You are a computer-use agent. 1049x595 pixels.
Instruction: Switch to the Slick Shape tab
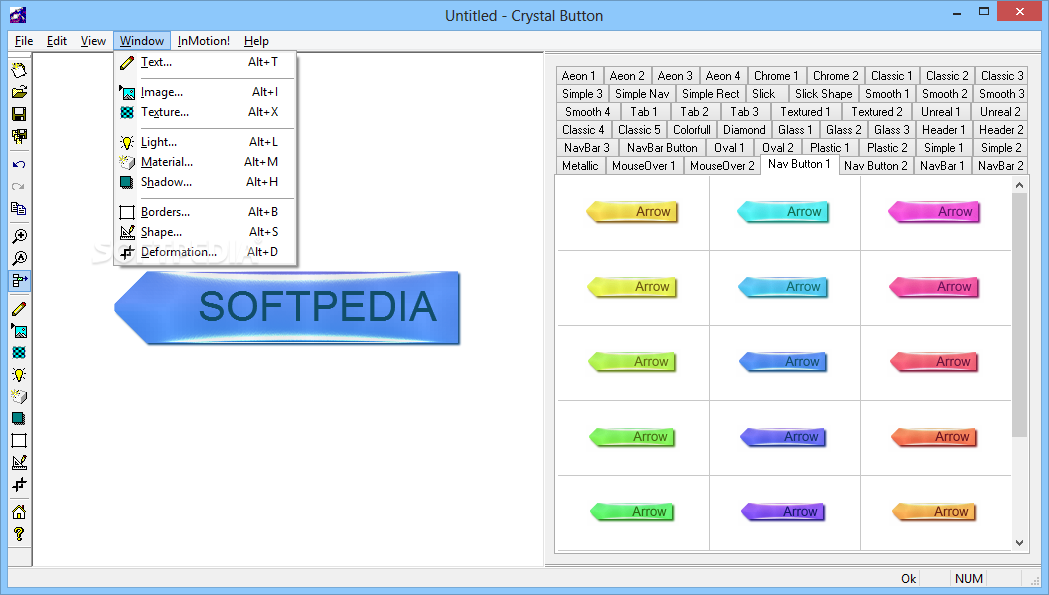pos(824,94)
